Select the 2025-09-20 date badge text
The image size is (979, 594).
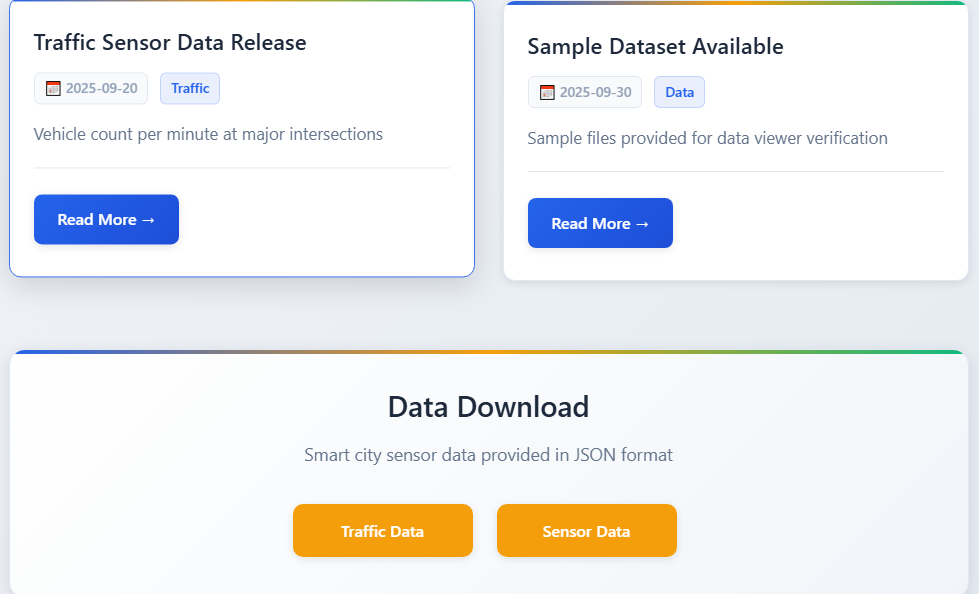click(x=102, y=88)
